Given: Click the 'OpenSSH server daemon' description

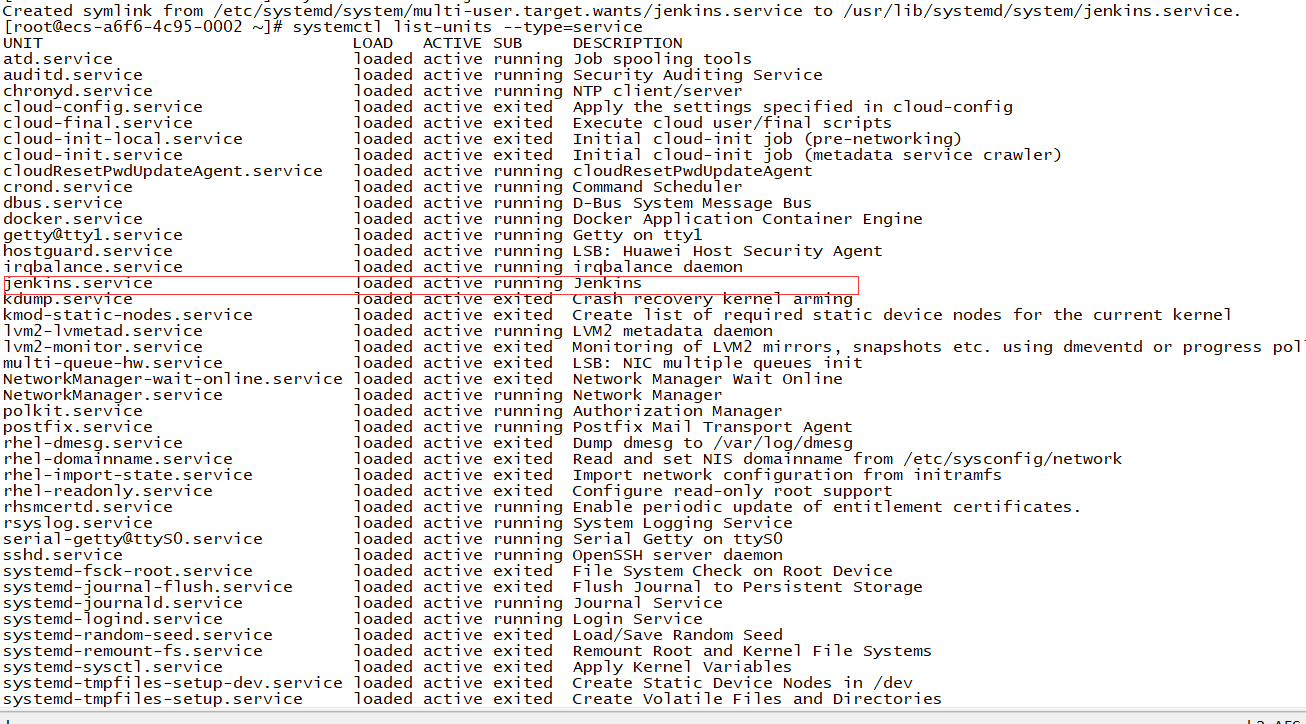Looking at the screenshot, I should [678, 555].
